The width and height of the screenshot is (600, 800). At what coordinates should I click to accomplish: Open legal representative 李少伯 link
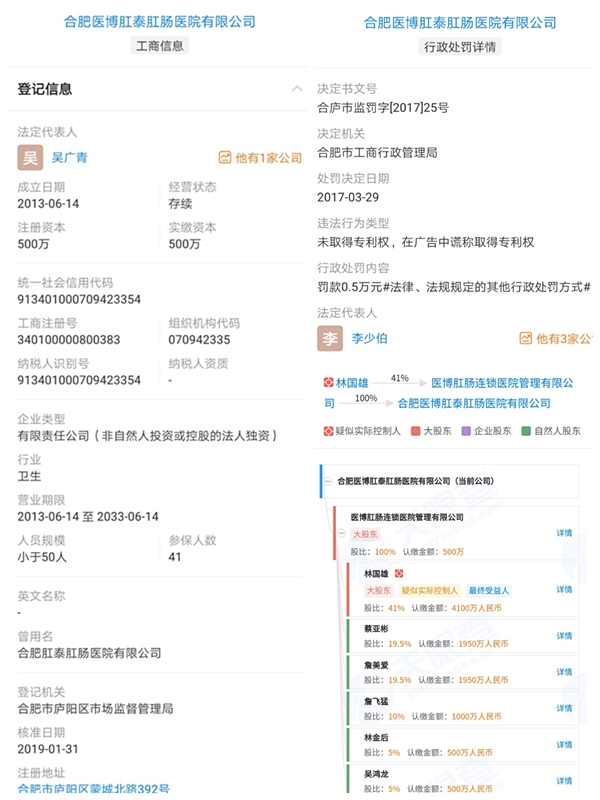[369, 338]
